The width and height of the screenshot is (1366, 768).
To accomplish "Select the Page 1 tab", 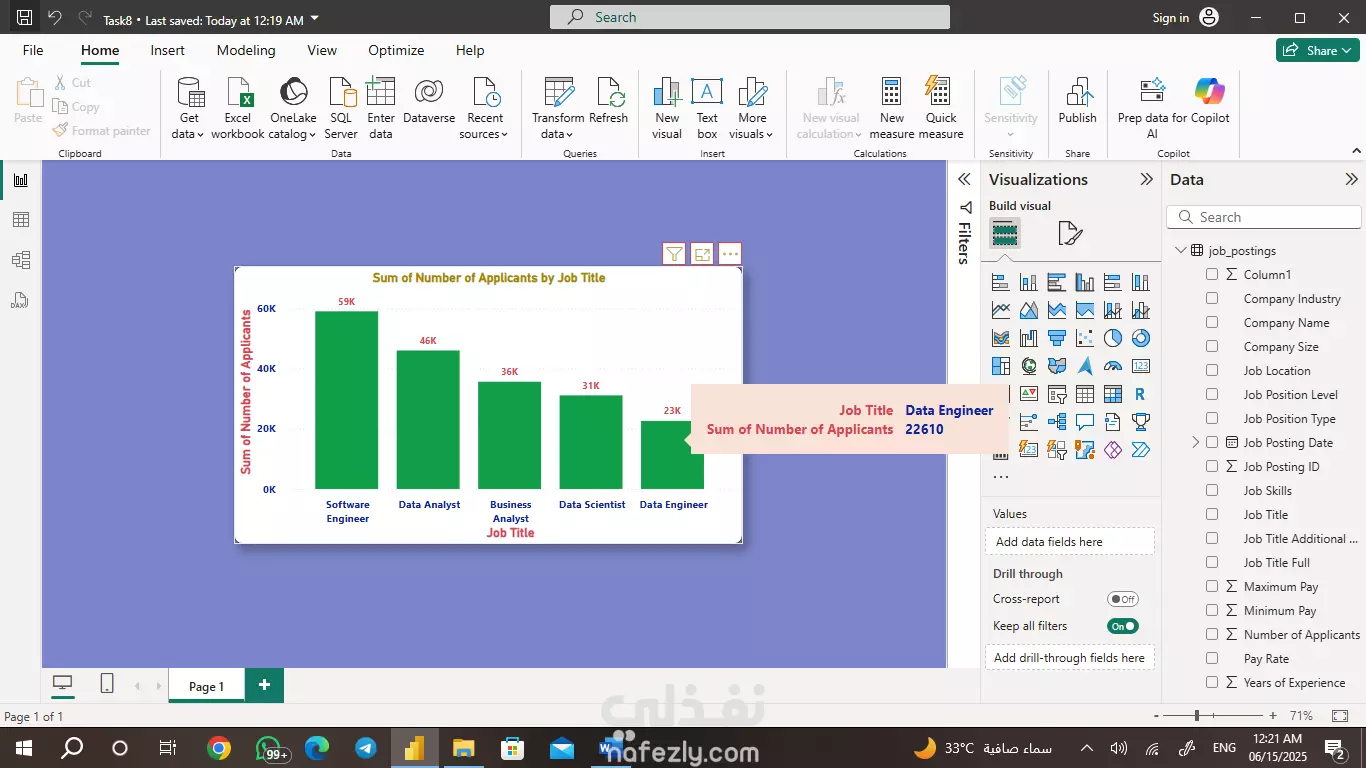I will click(207, 686).
